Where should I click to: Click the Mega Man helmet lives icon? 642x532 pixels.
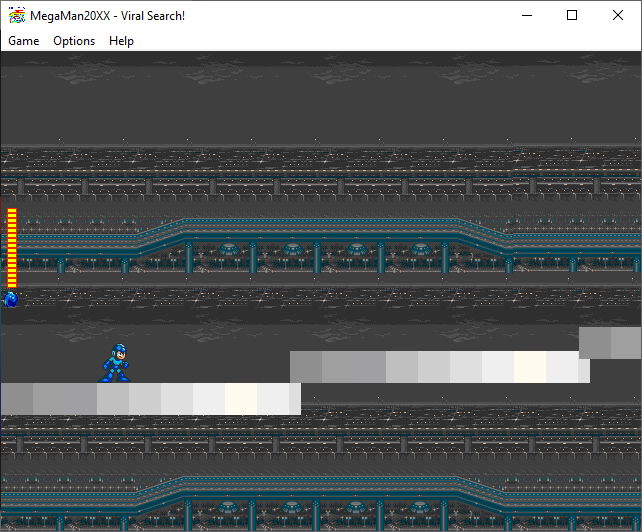(x=11, y=299)
